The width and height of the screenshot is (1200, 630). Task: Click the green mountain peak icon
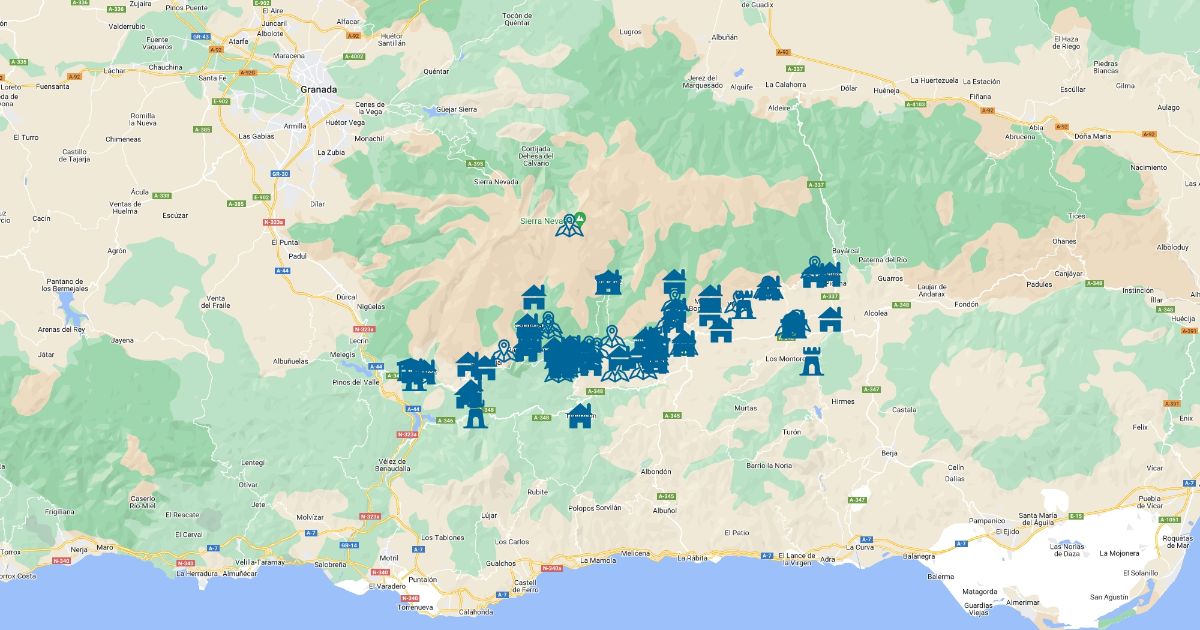581,217
